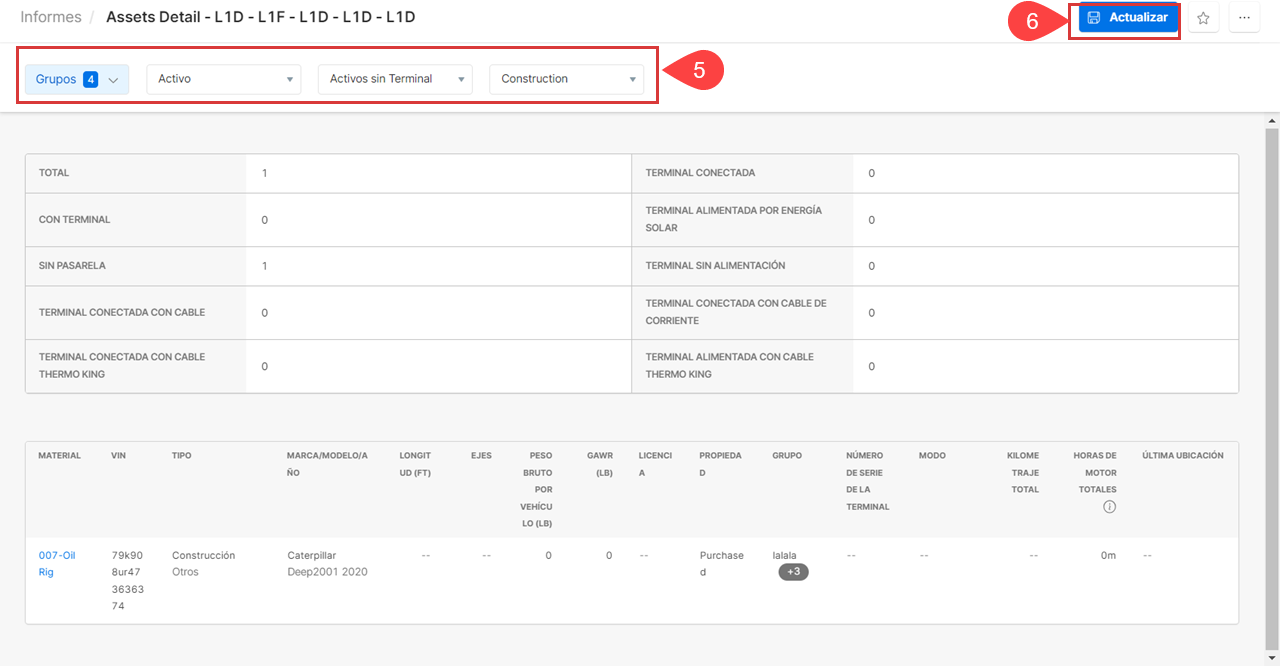This screenshot has height=666, width=1280.
Task: Click the disk icon inside Actualizar button
Action: 1094,18
